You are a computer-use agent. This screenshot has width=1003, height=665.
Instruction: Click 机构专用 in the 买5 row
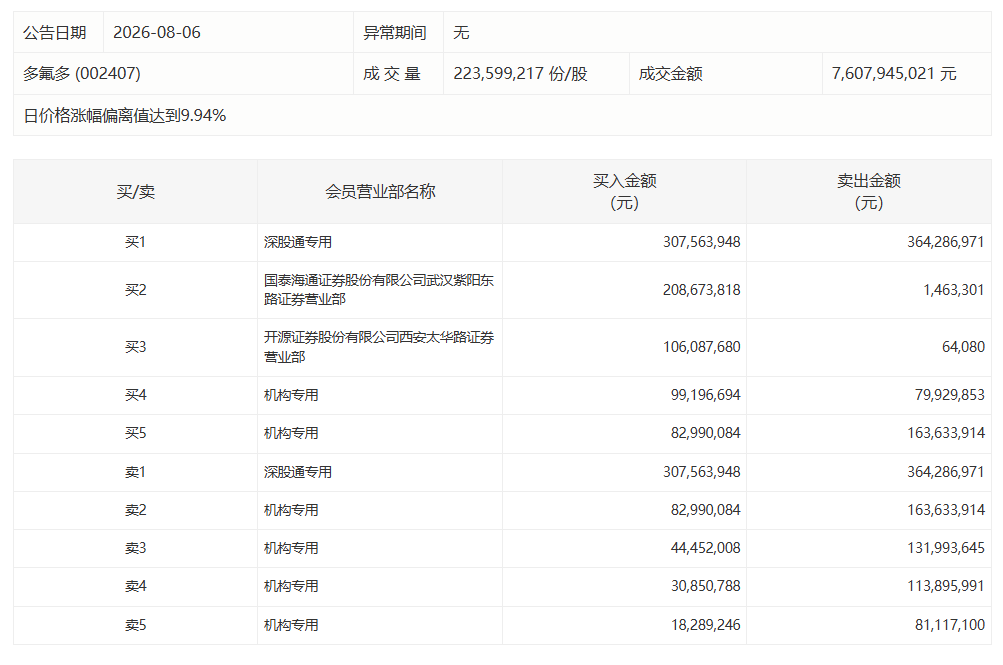pos(291,434)
